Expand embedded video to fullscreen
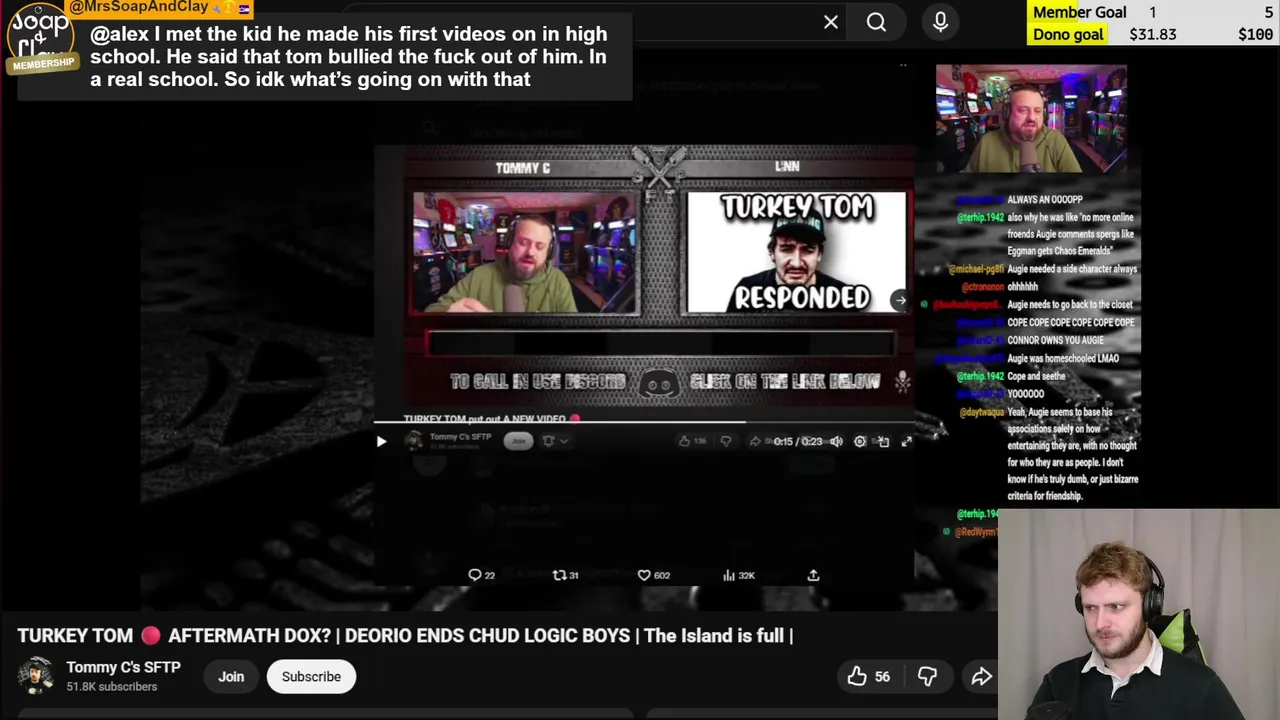This screenshot has width=1280, height=720. tap(906, 441)
